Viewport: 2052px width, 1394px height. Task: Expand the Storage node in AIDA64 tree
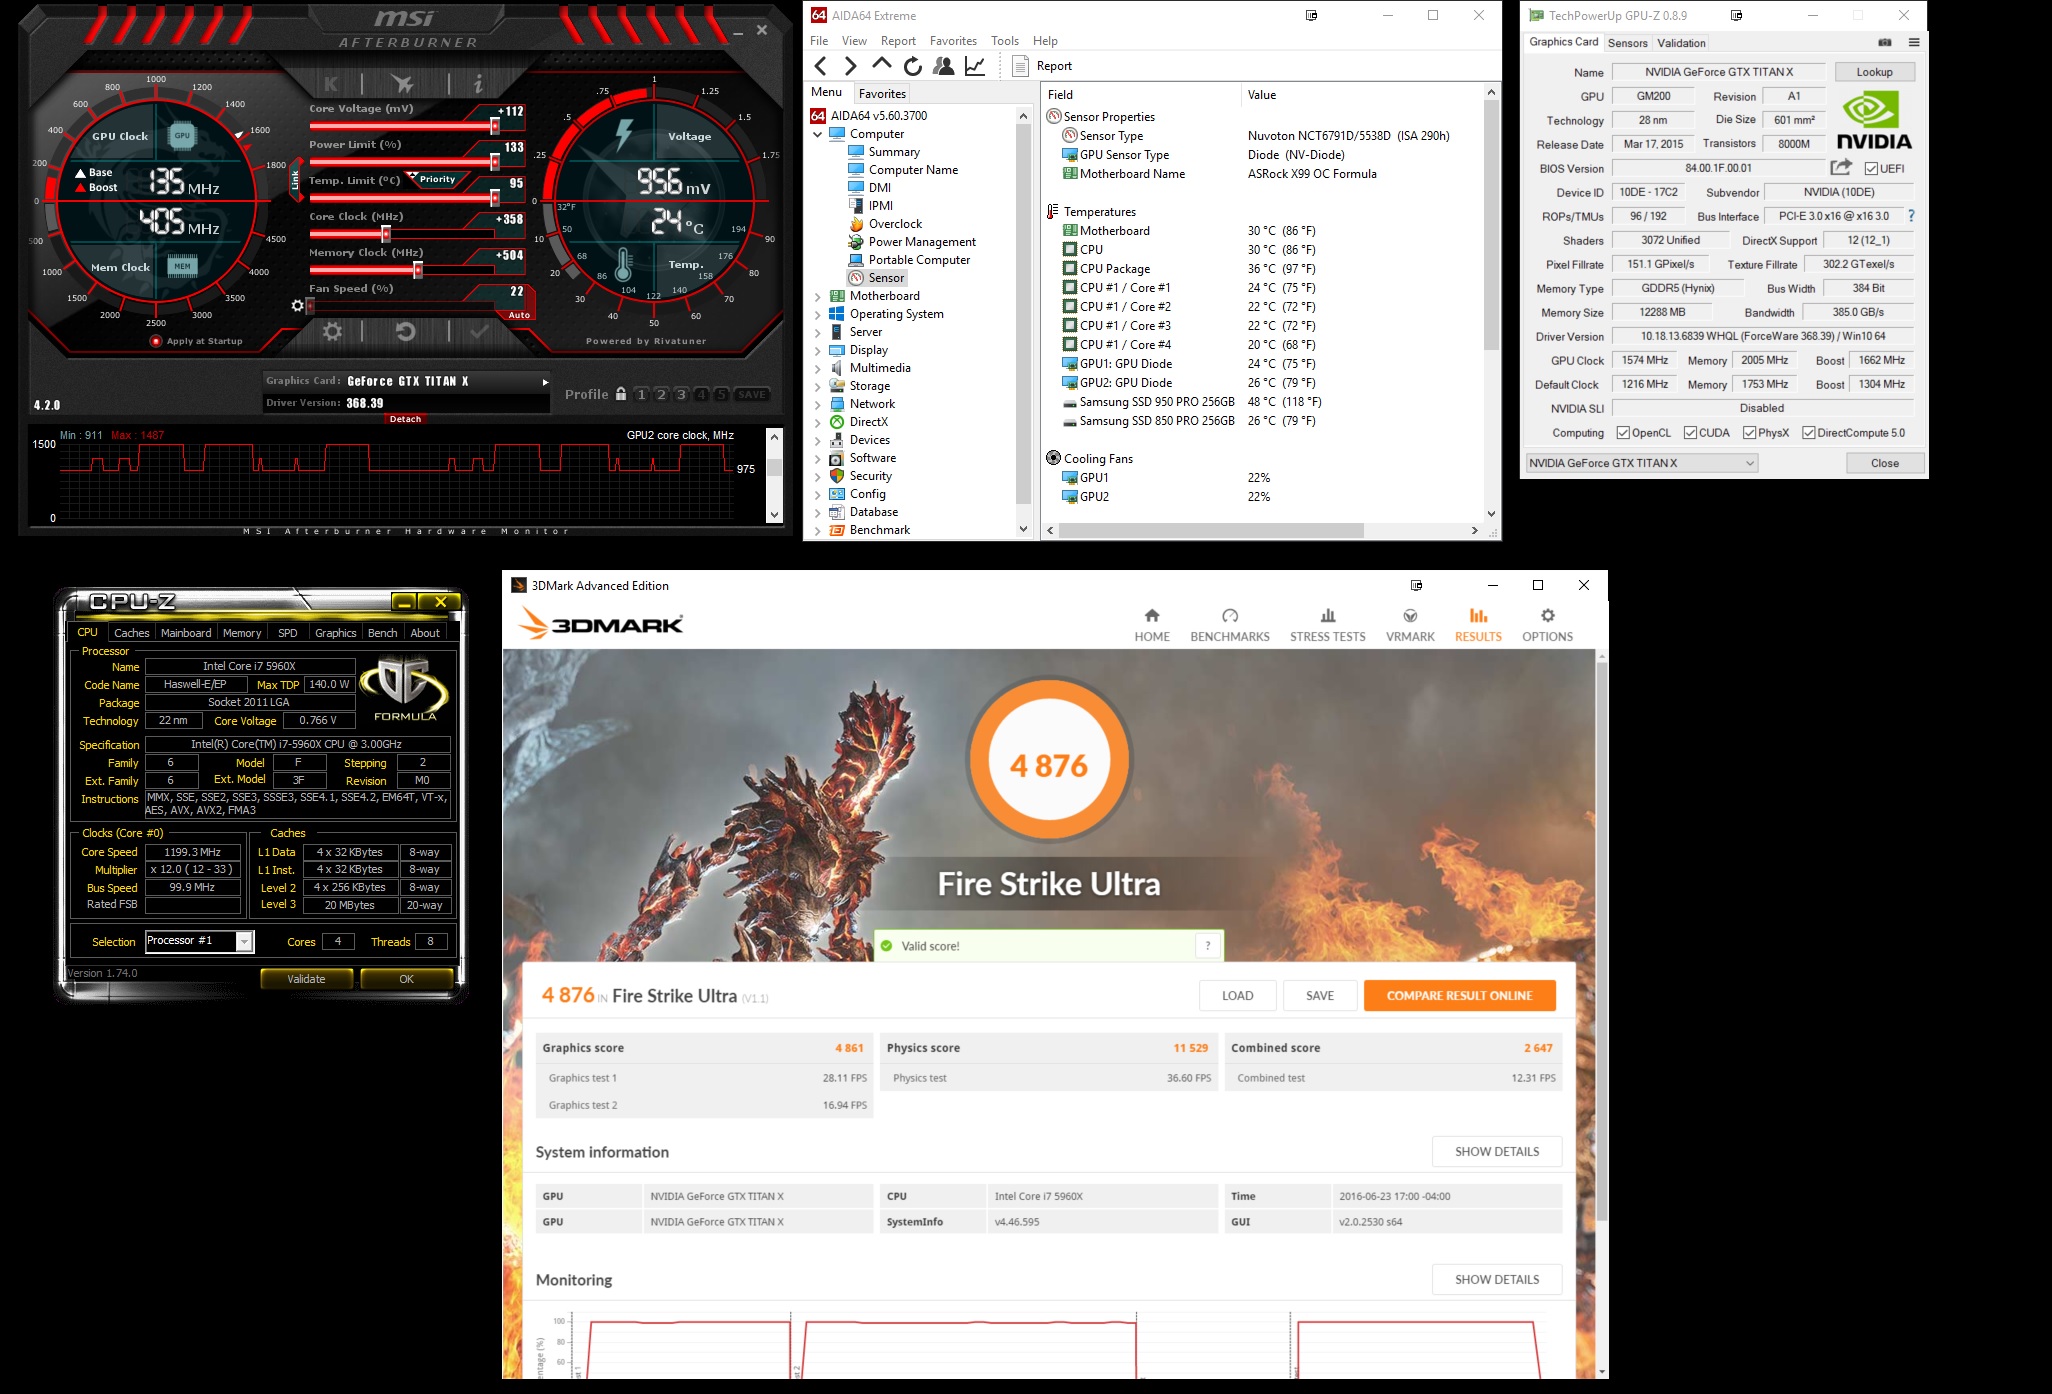(817, 386)
